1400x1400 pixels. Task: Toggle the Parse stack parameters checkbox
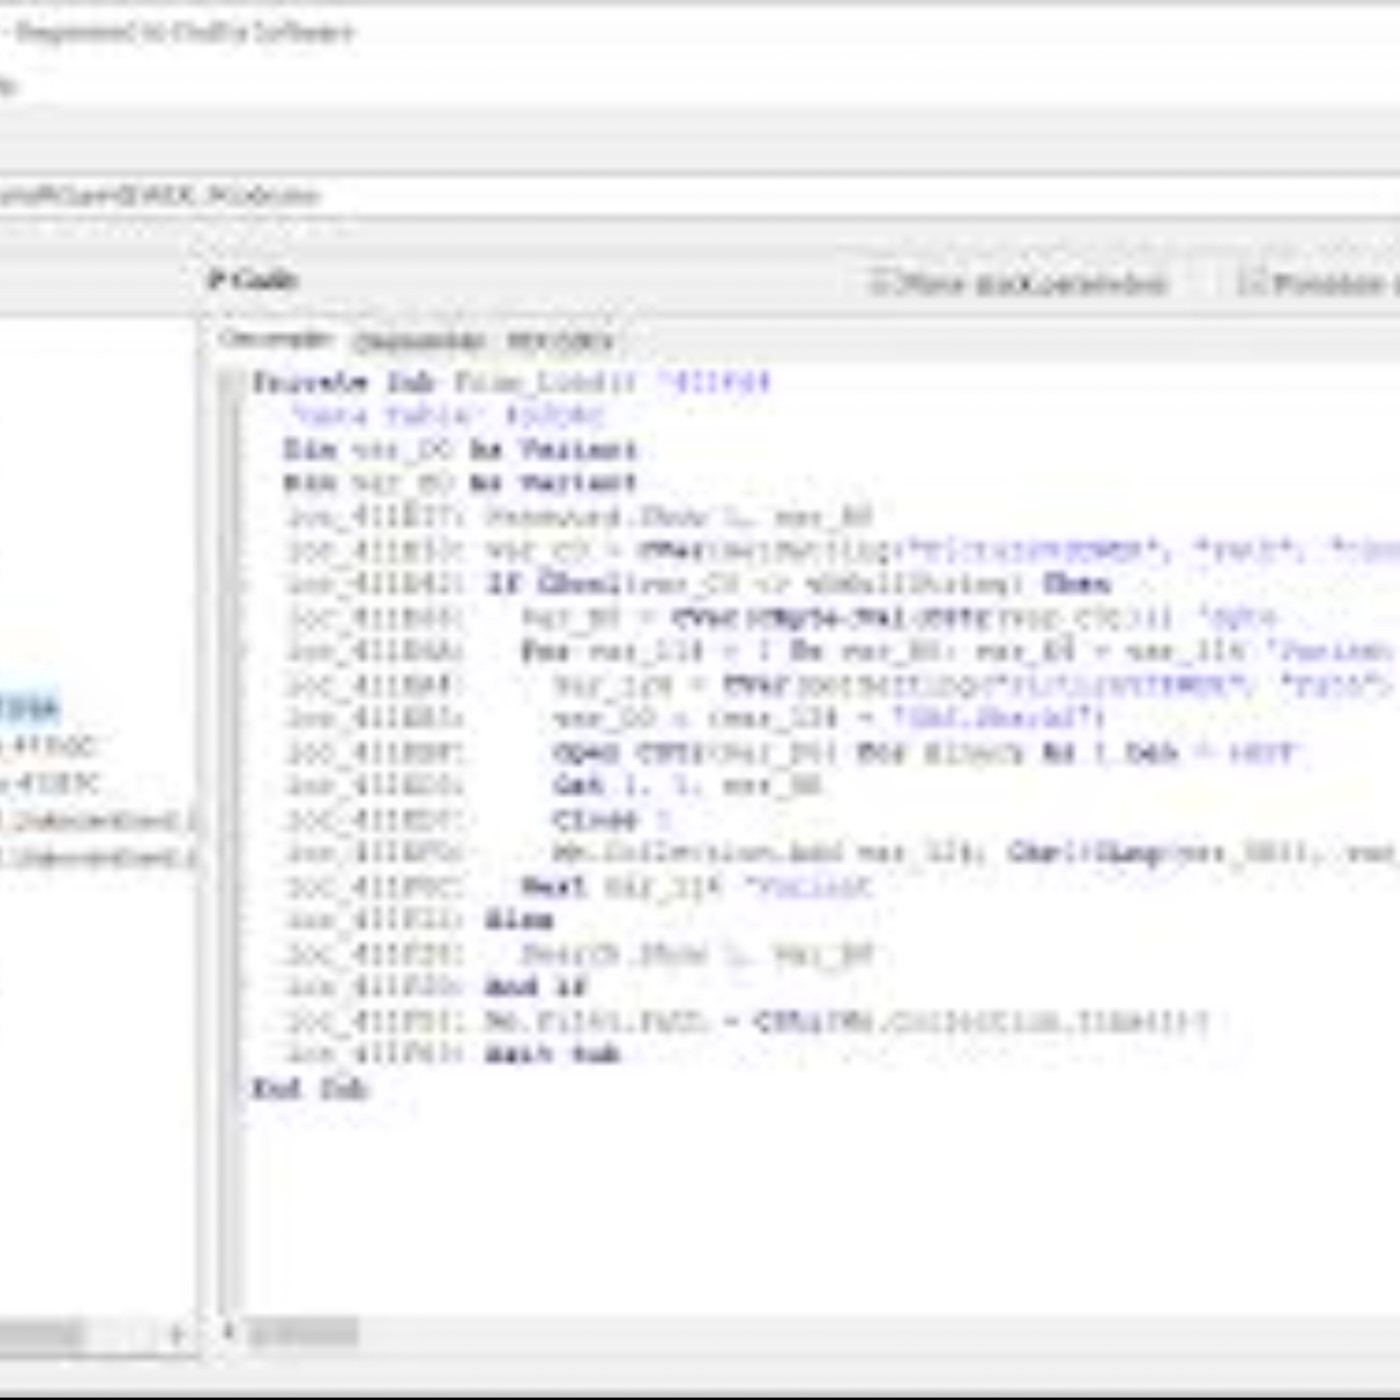(1018, 284)
